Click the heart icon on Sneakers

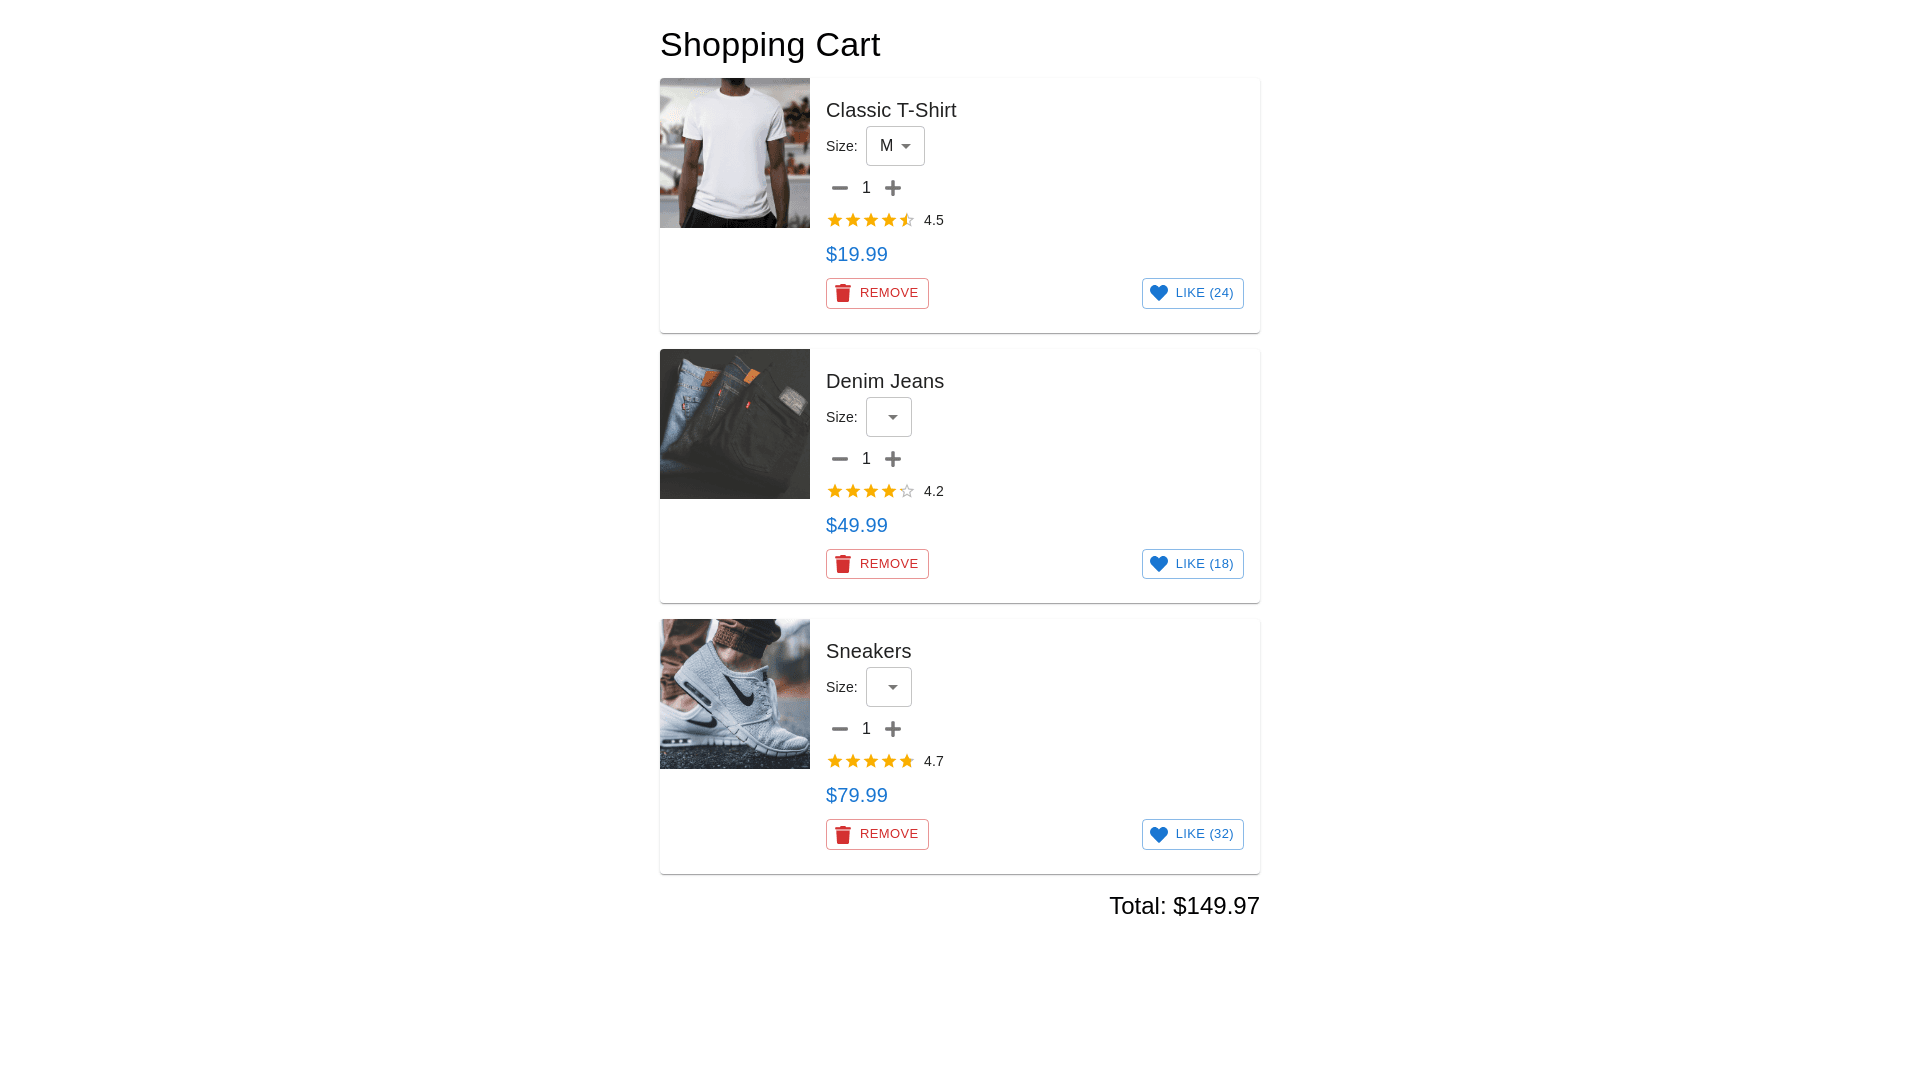tap(1159, 835)
